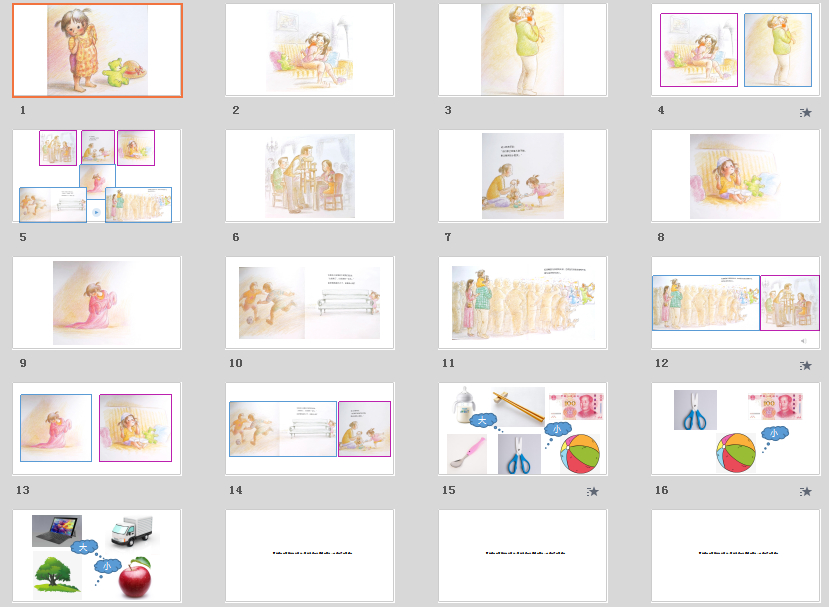Viewport: 829px width, 607px height.
Task: Click the beach ball on slide 16
Action: click(x=736, y=454)
